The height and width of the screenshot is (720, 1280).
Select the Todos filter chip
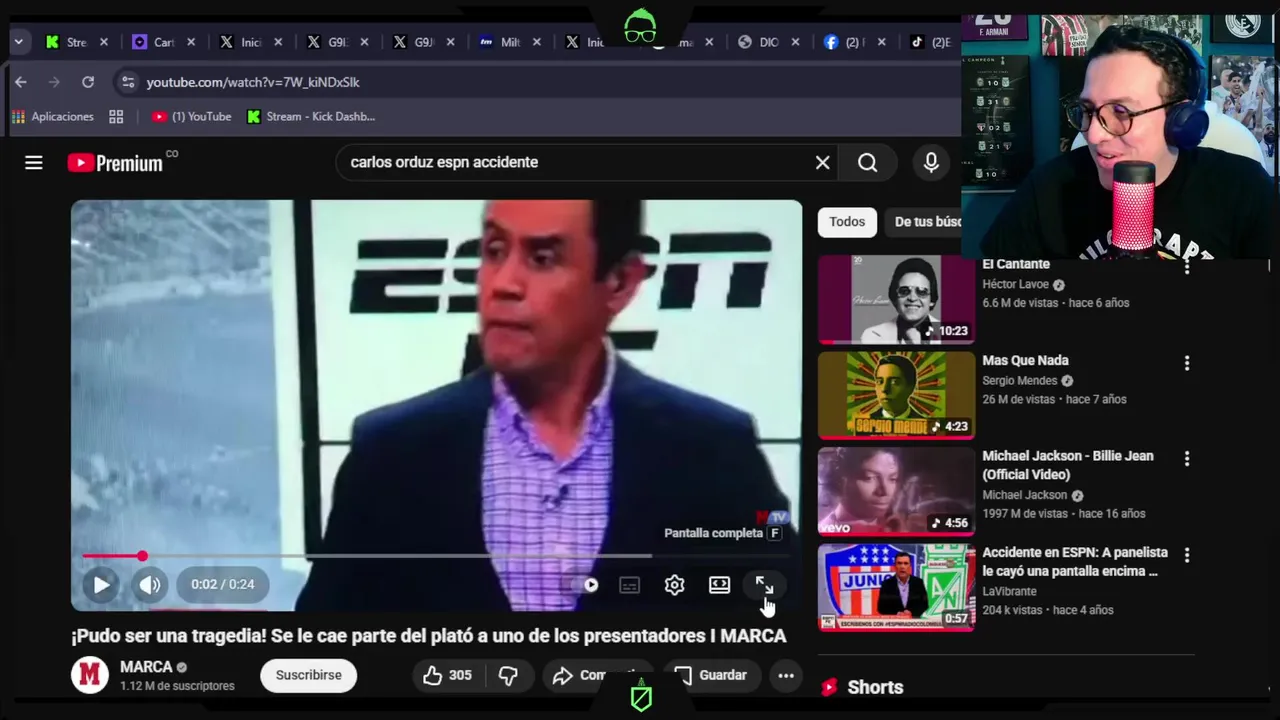(847, 222)
